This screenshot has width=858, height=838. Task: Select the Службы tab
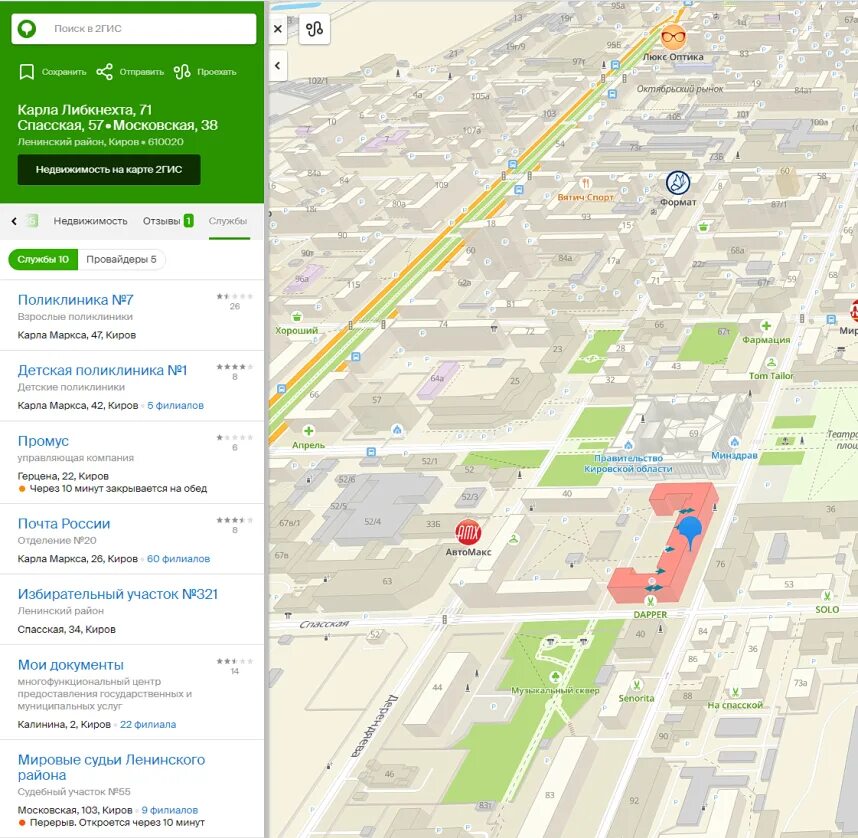(x=228, y=221)
